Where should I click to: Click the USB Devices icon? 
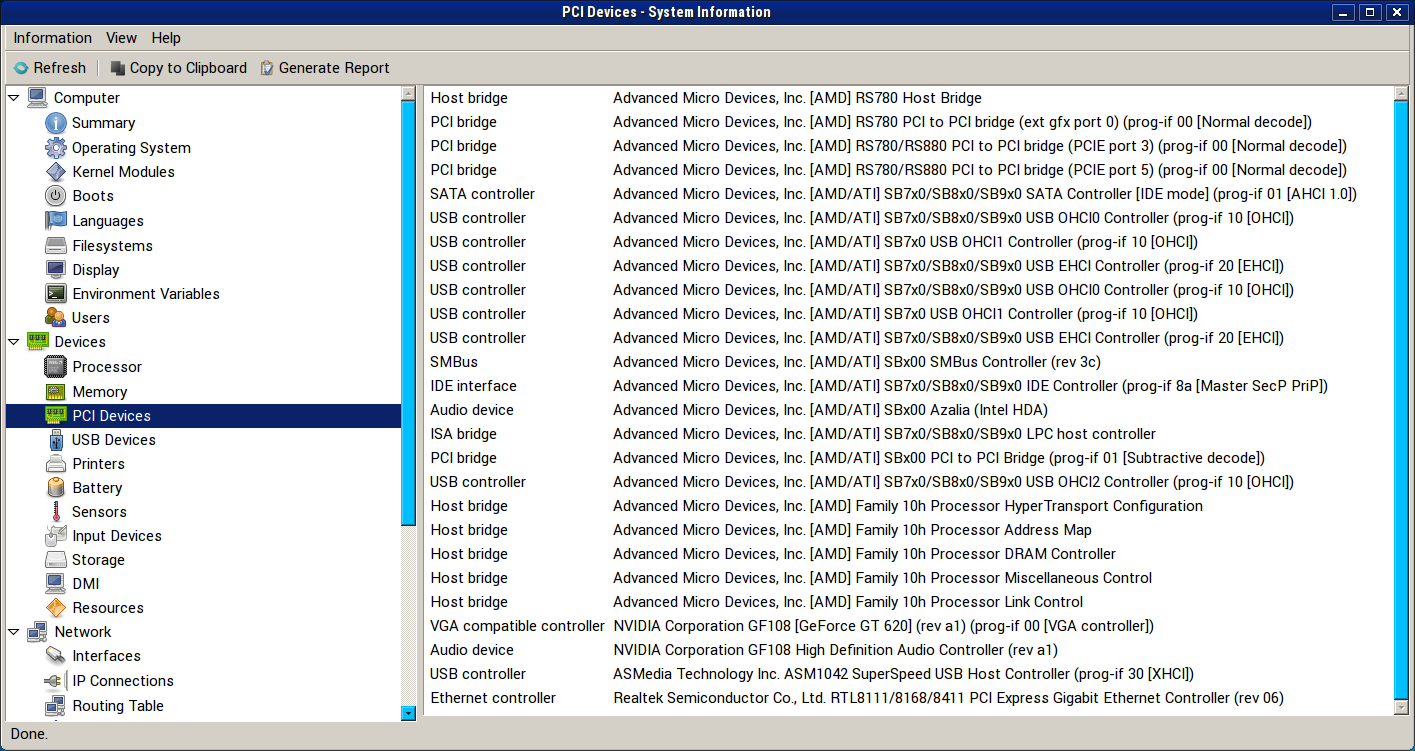click(x=56, y=440)
